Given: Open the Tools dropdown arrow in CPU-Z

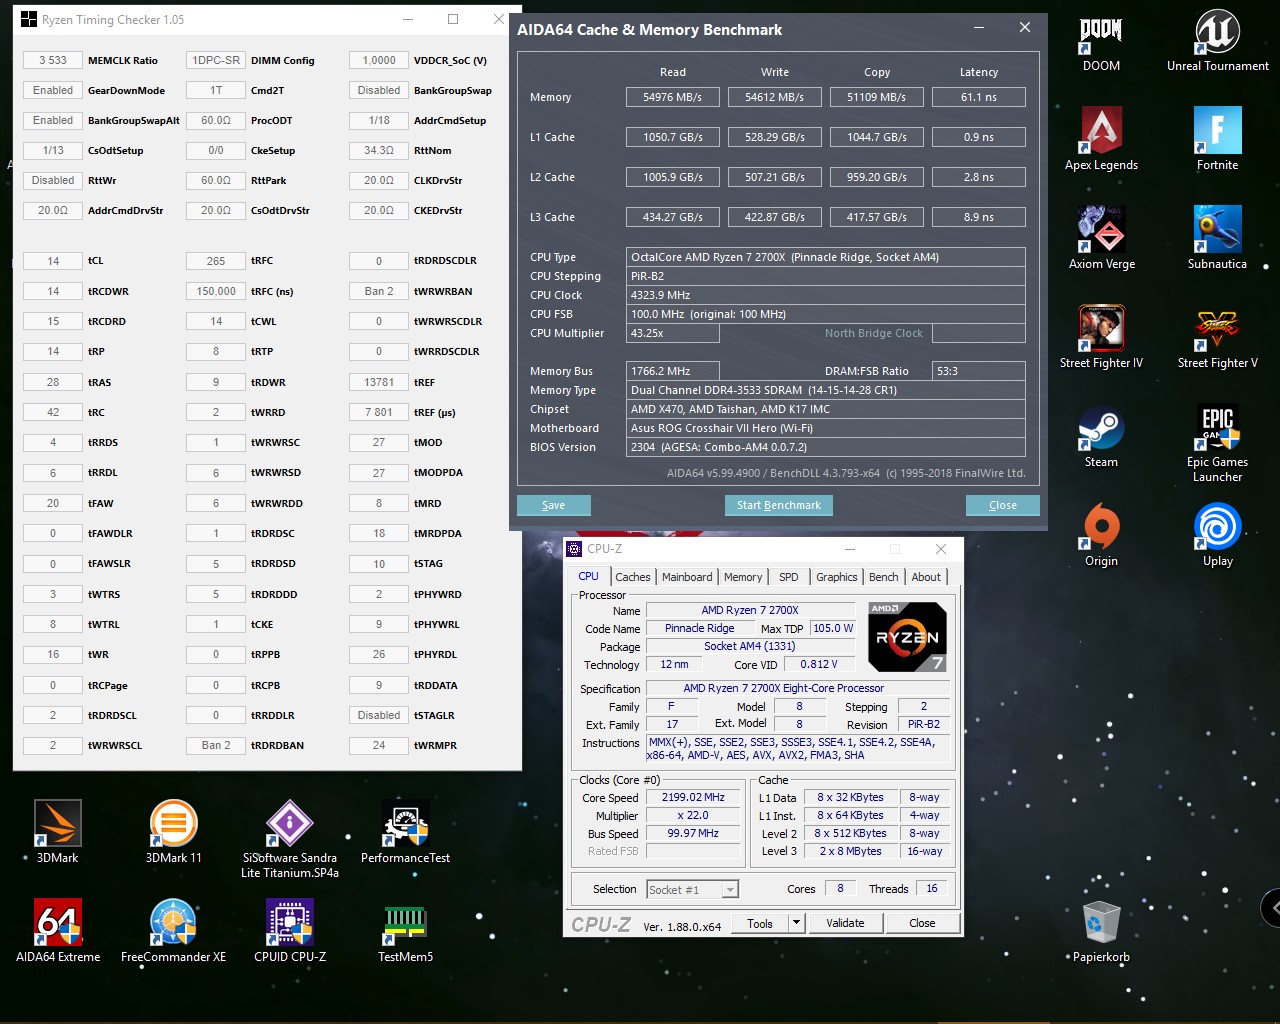Looking at the screenshot, I should tap(797, 923).
